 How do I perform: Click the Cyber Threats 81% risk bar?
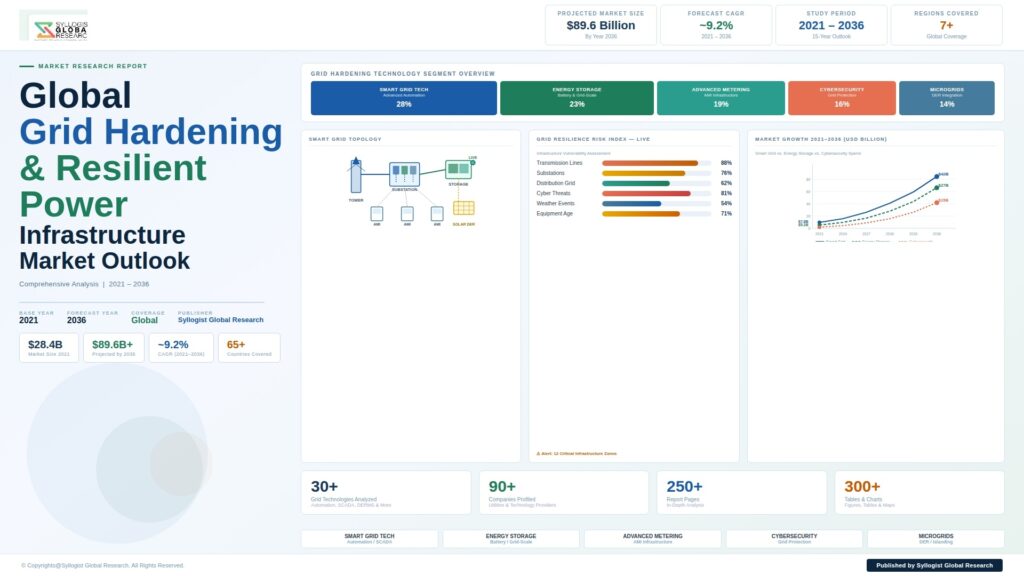tap(646, 193)
